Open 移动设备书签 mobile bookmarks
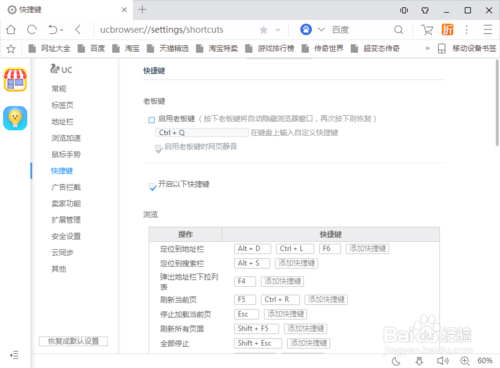 [x=467, y=49]
